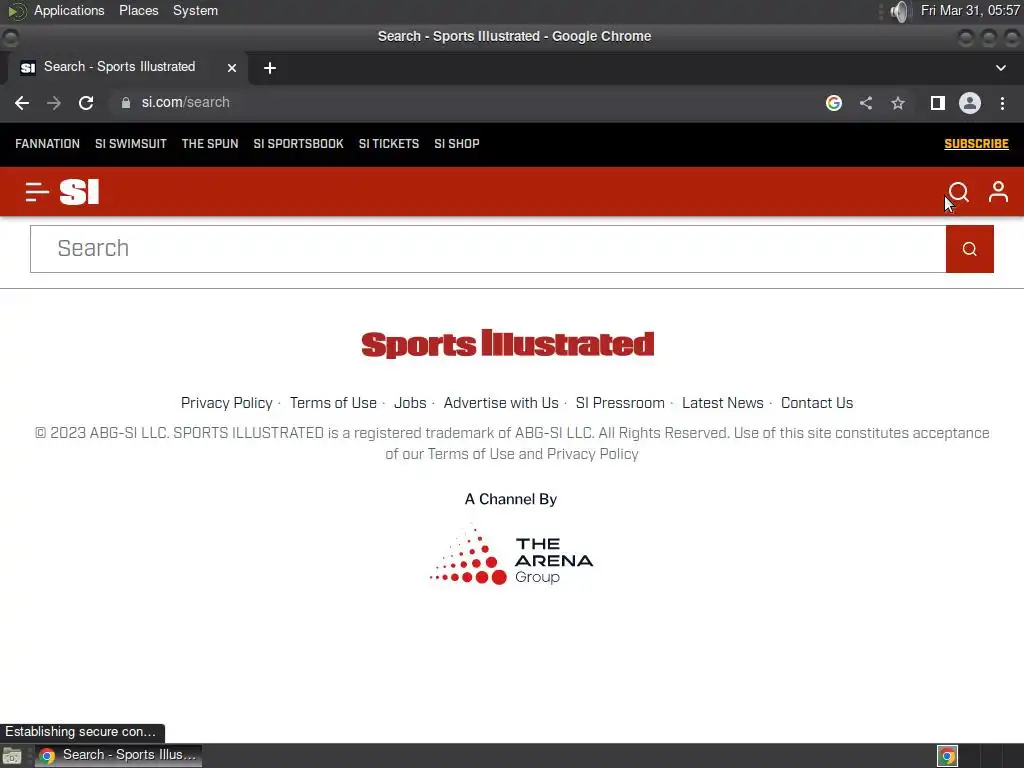Click the window menu icon in title bar
The image size is (1024, 768).
[x=10, y=38]
